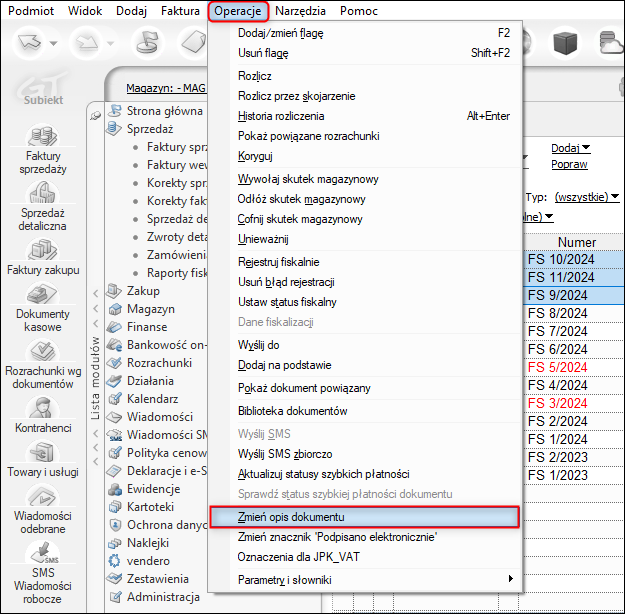Click the Popraw link

[569, 164]
